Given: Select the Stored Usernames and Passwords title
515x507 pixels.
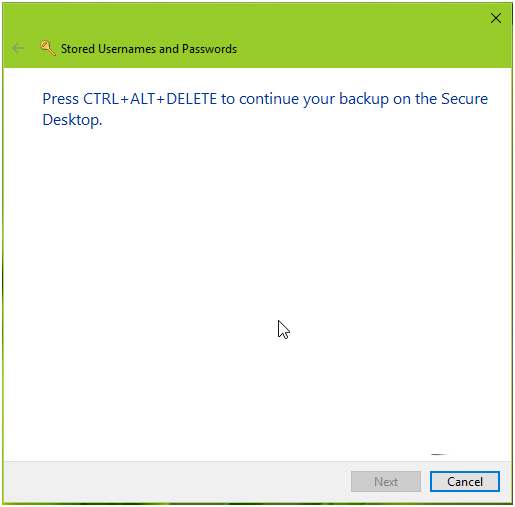Looking at the screenshot, I should pyautogui.click(x=149, y=49).
